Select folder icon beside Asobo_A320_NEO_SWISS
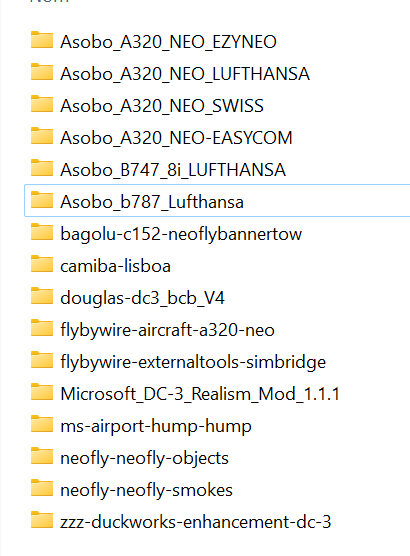The height and width of the screenshot is (556, 410). 42,104
